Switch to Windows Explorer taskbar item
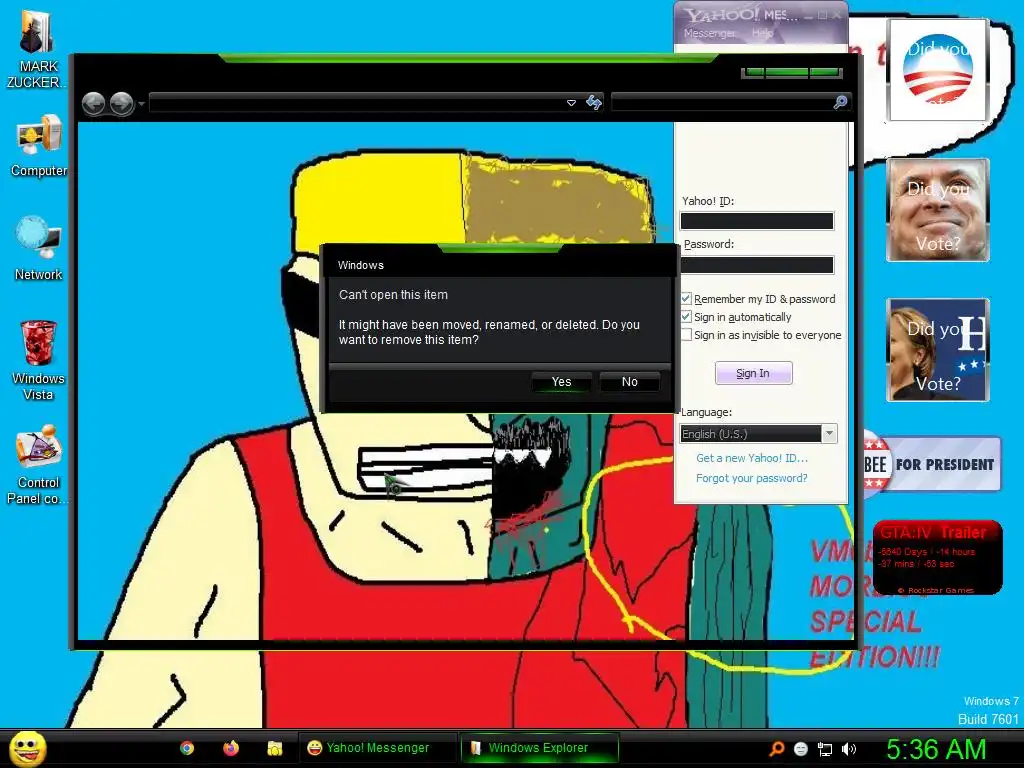 (539, 748)
